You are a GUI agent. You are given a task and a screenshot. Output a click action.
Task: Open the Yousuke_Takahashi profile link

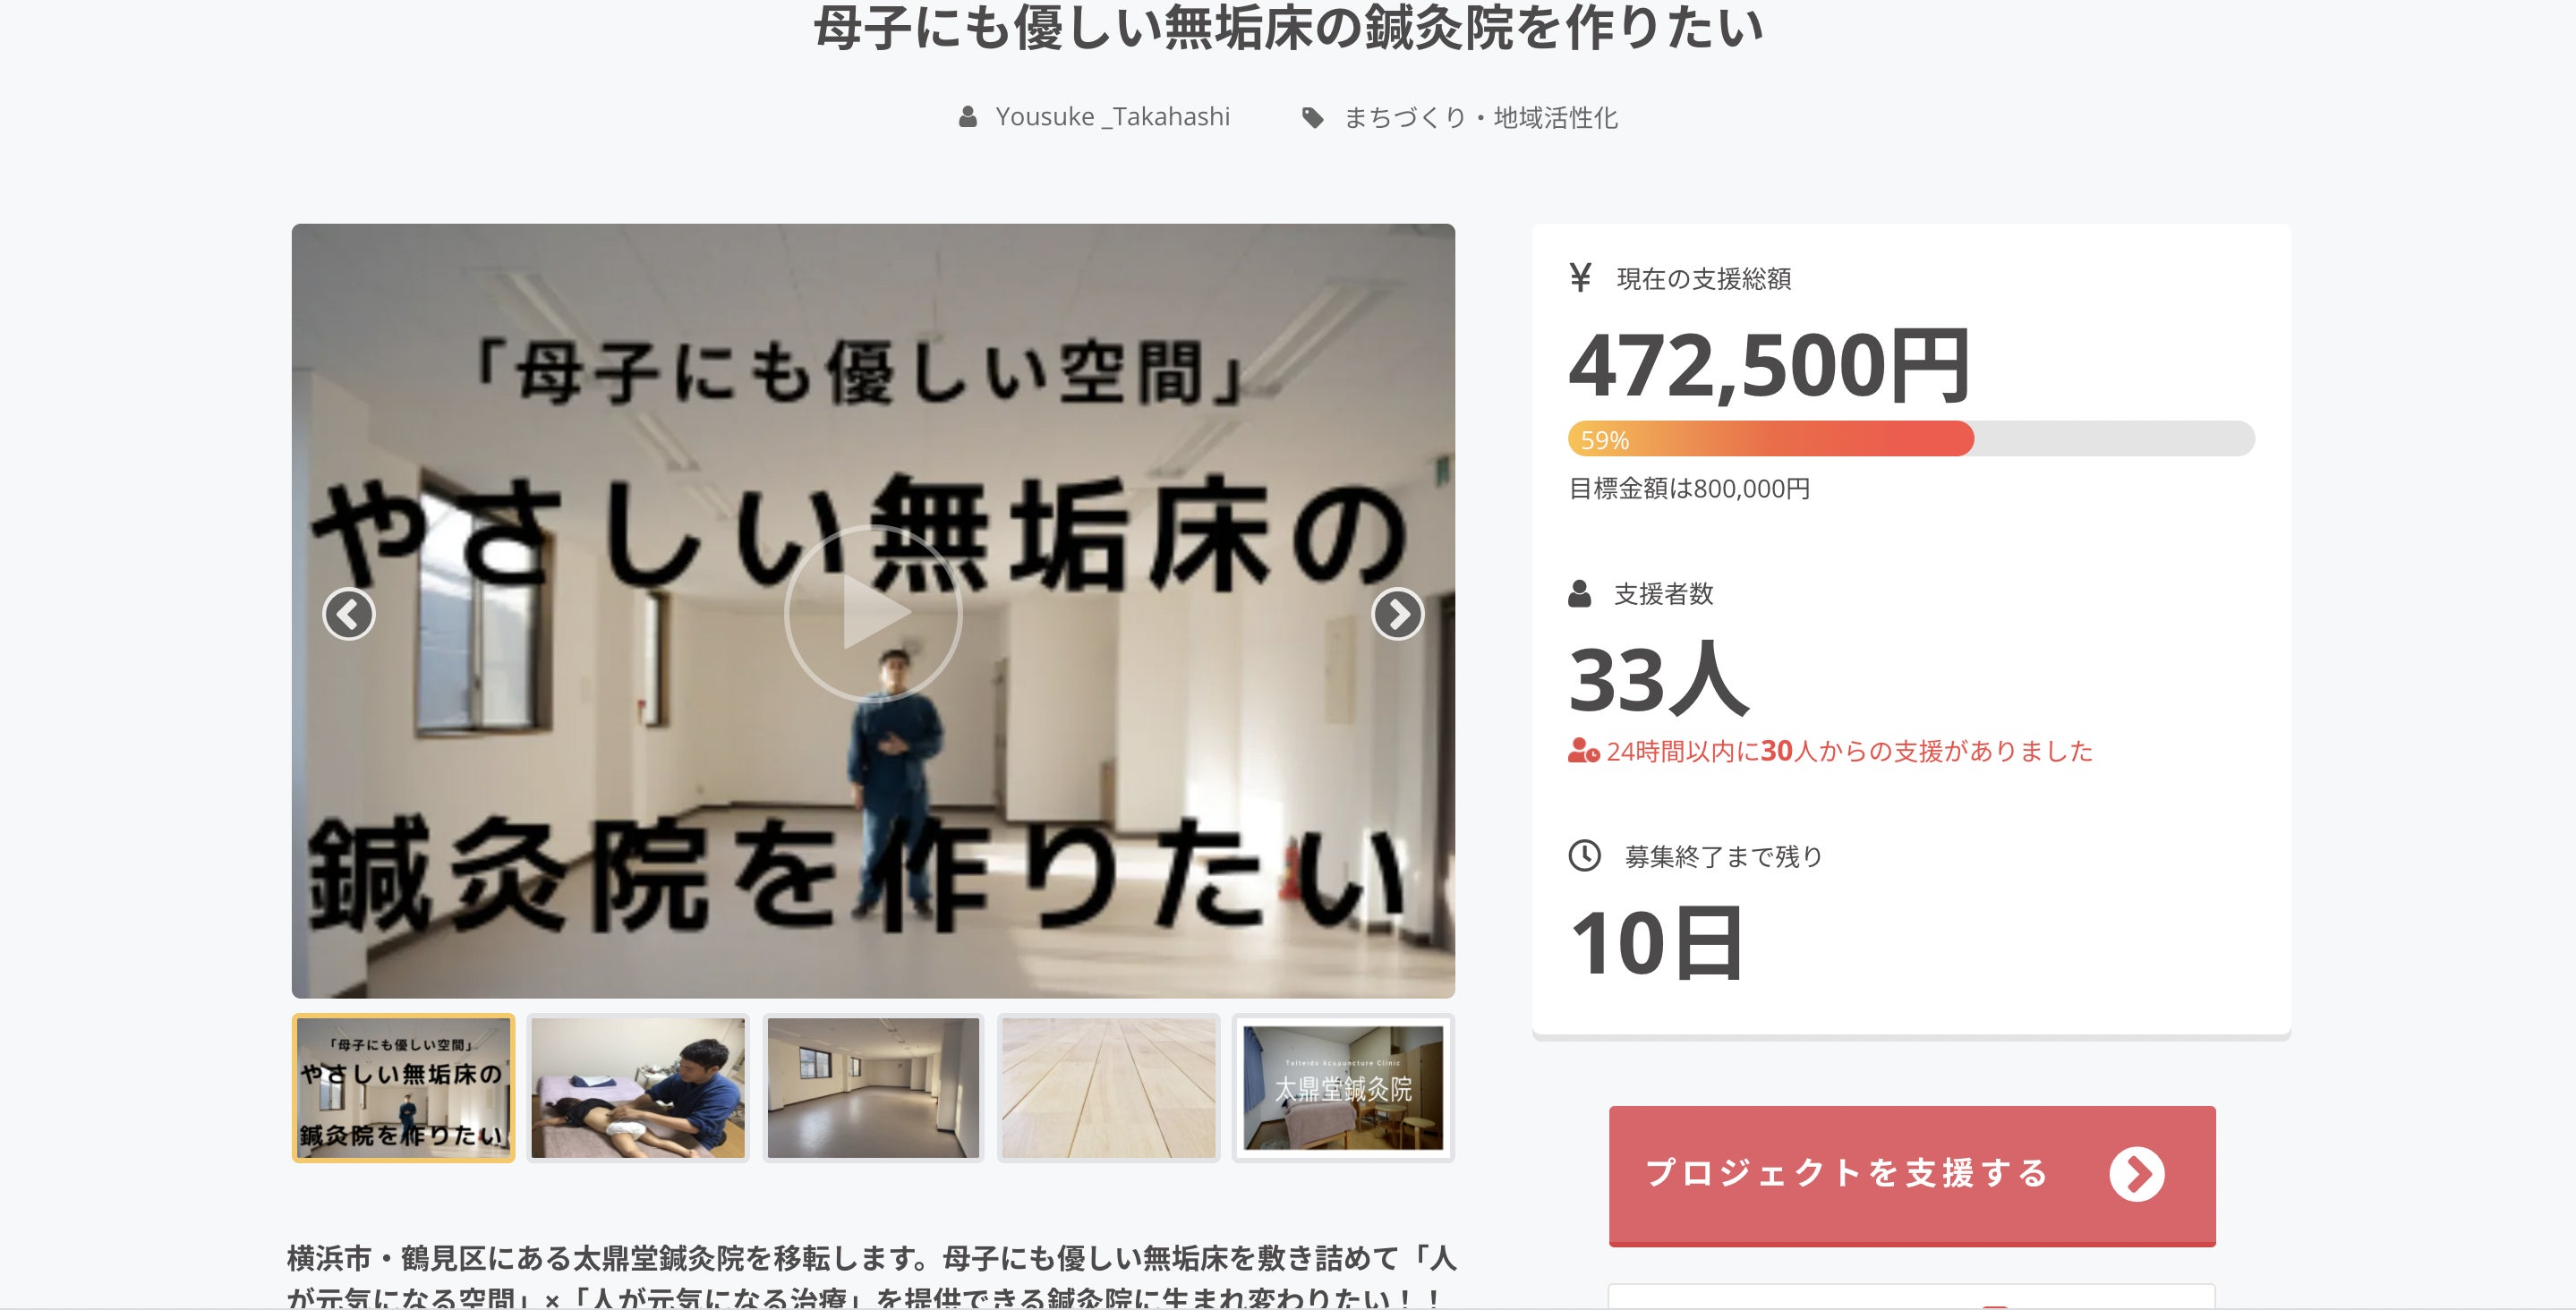(x=1112, y=117)
